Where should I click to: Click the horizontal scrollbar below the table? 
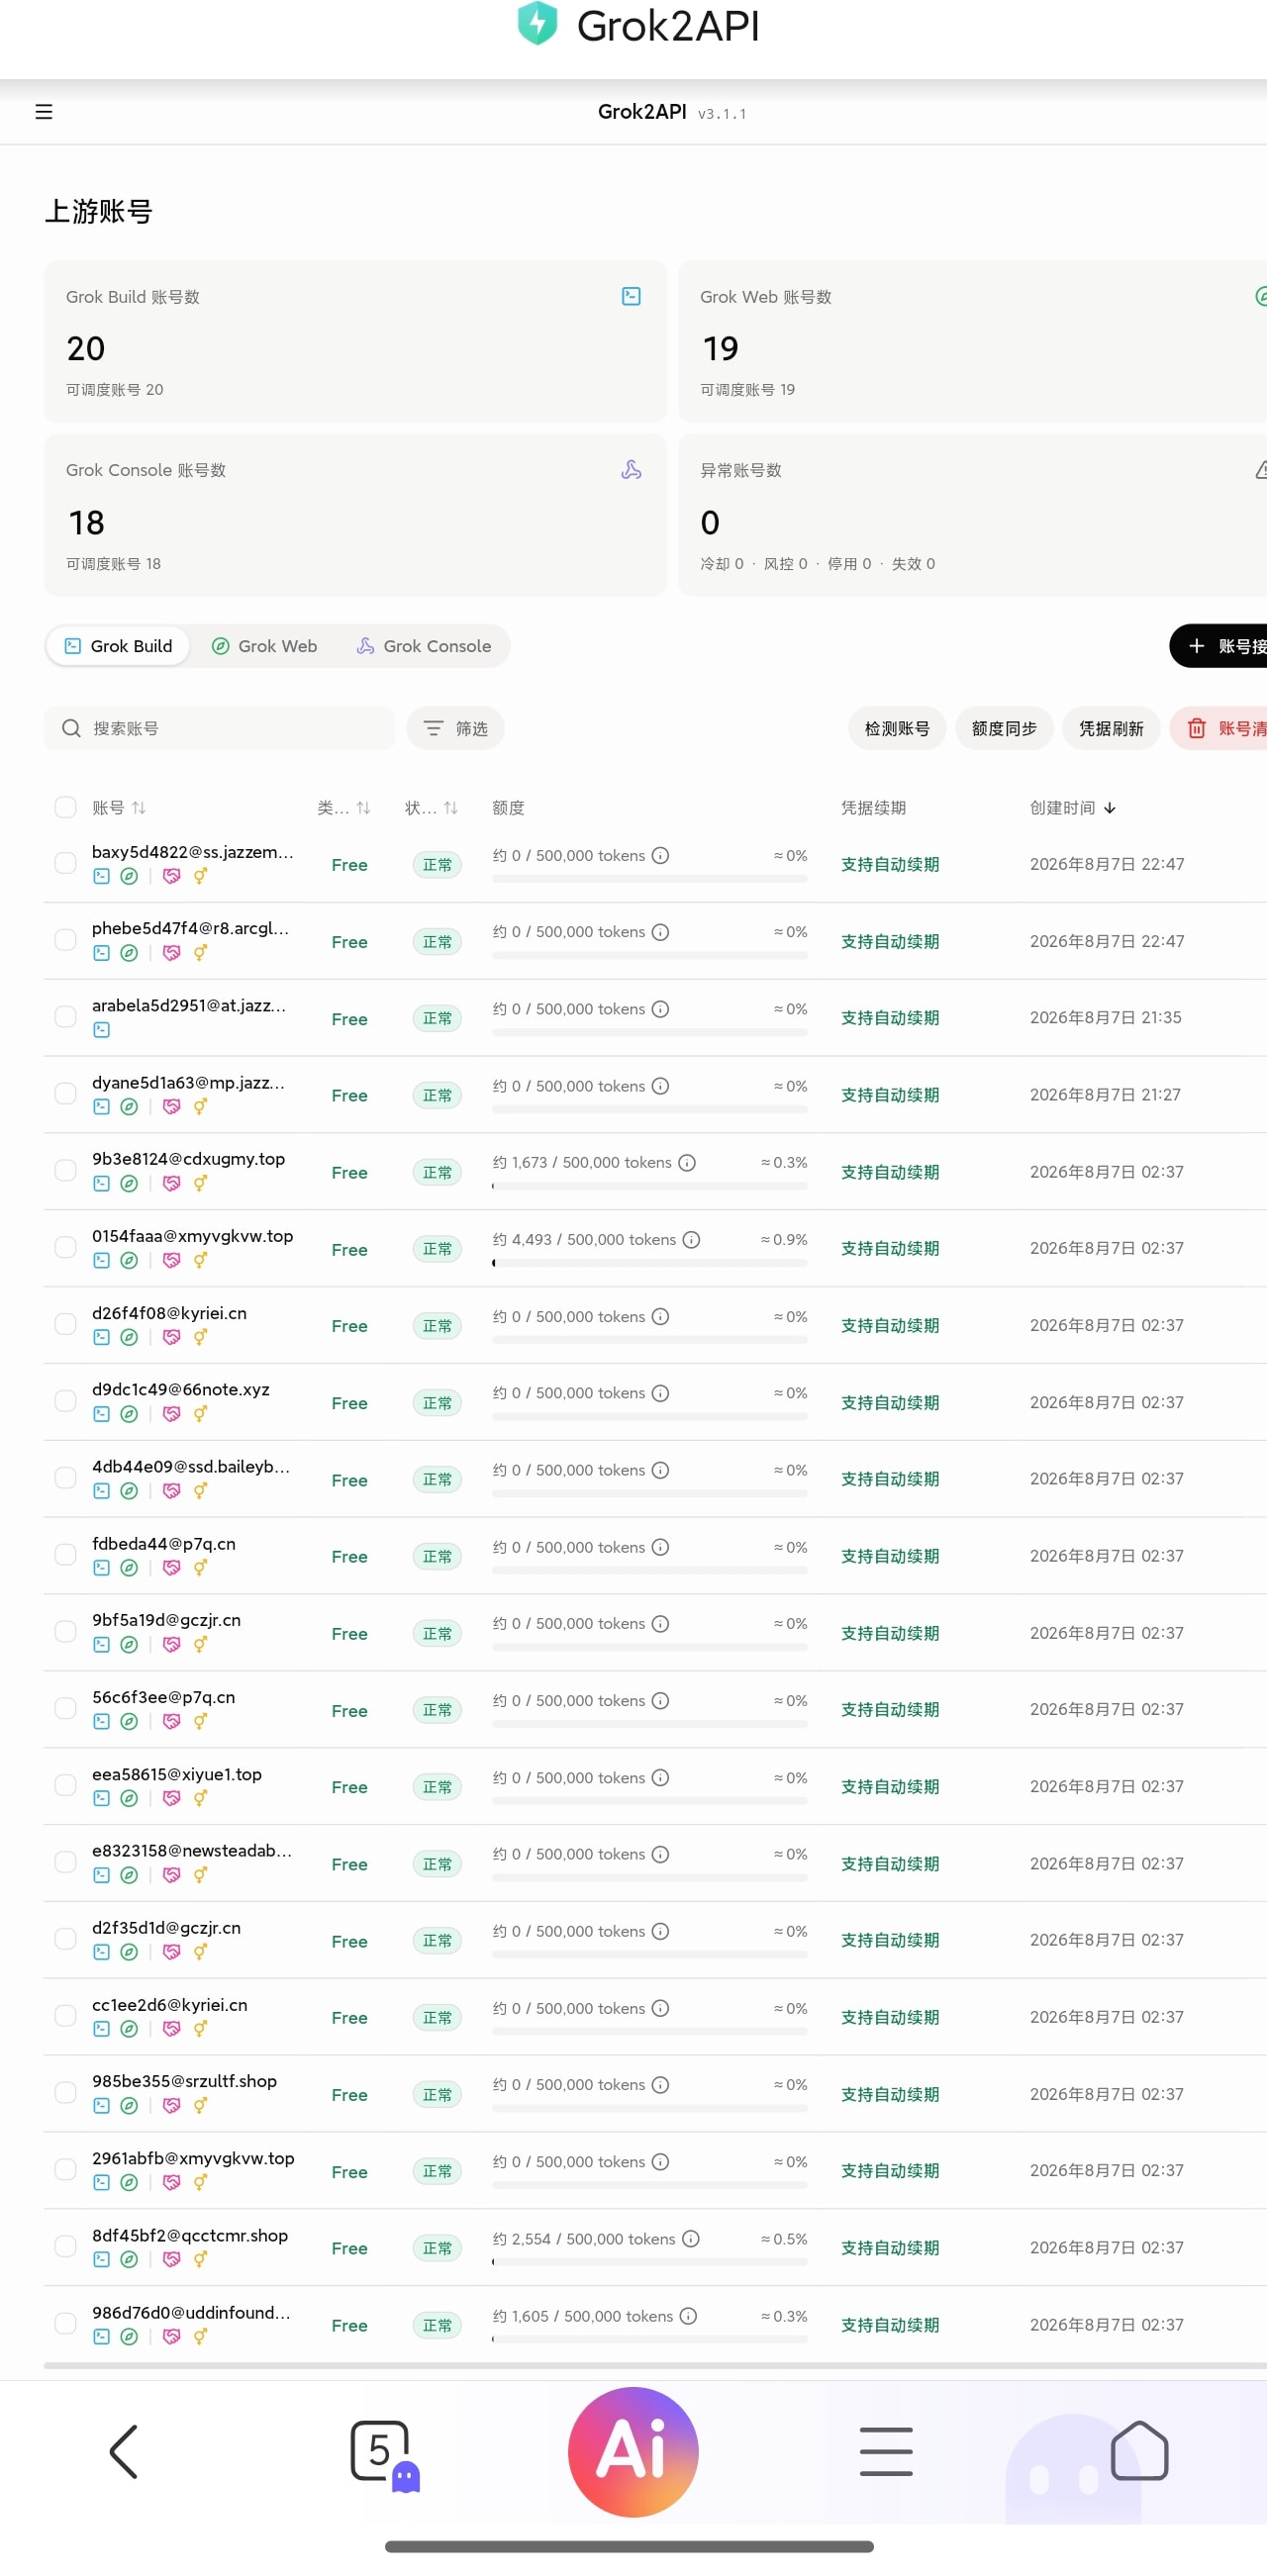coord(655,2366)
